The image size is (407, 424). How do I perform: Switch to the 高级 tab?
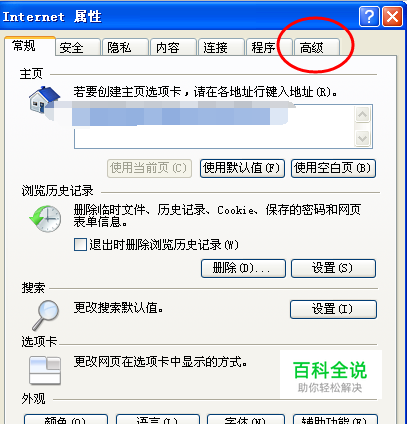point(316,47)
